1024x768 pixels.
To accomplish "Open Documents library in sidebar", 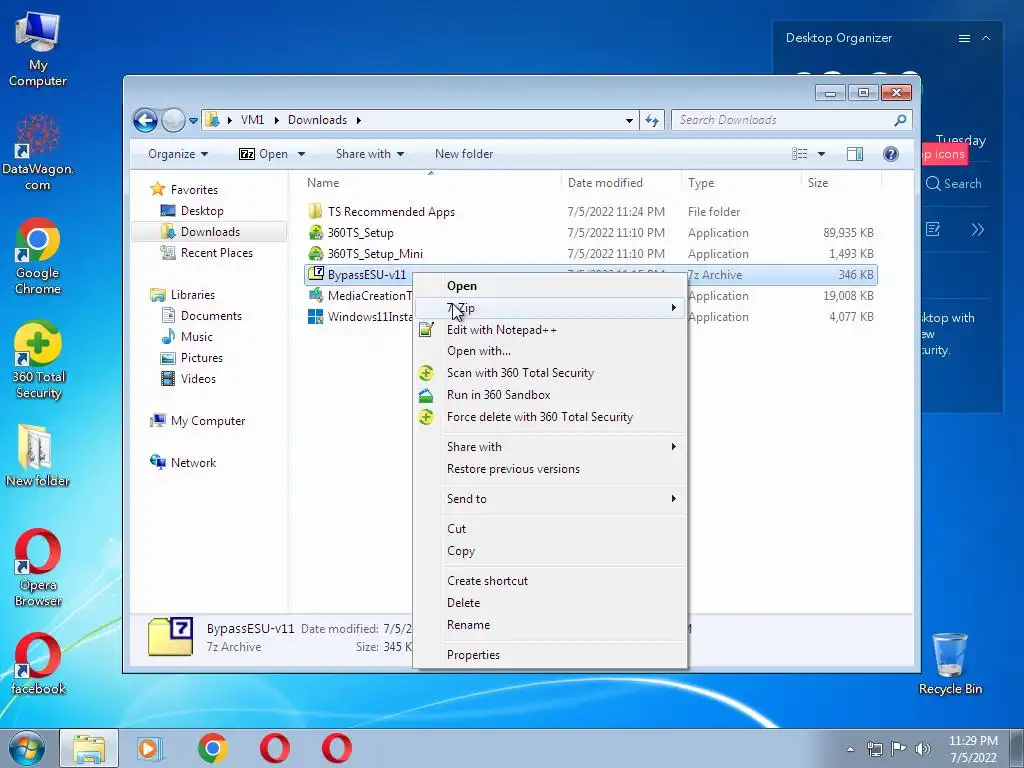I will pyautogui.click(x=211, y=316).
